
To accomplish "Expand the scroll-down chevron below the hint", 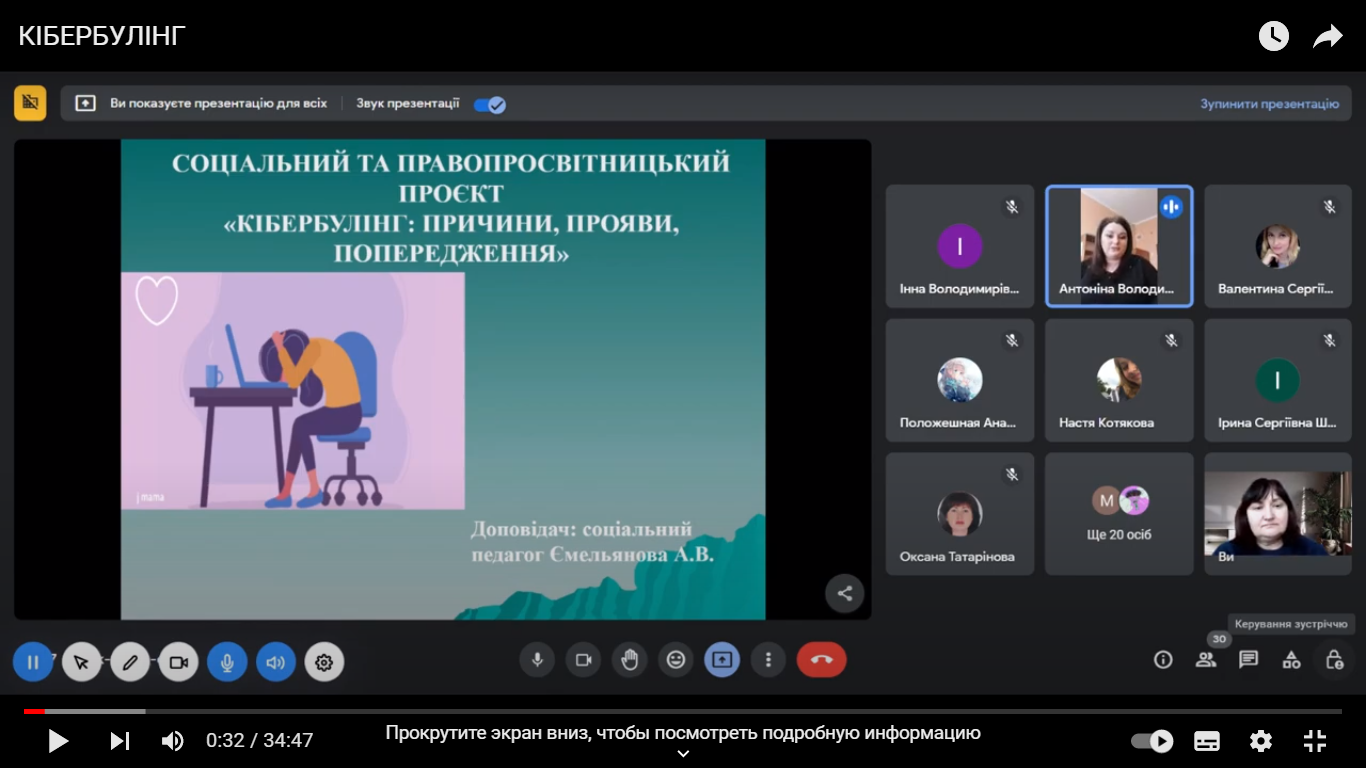I will [683, 755].
